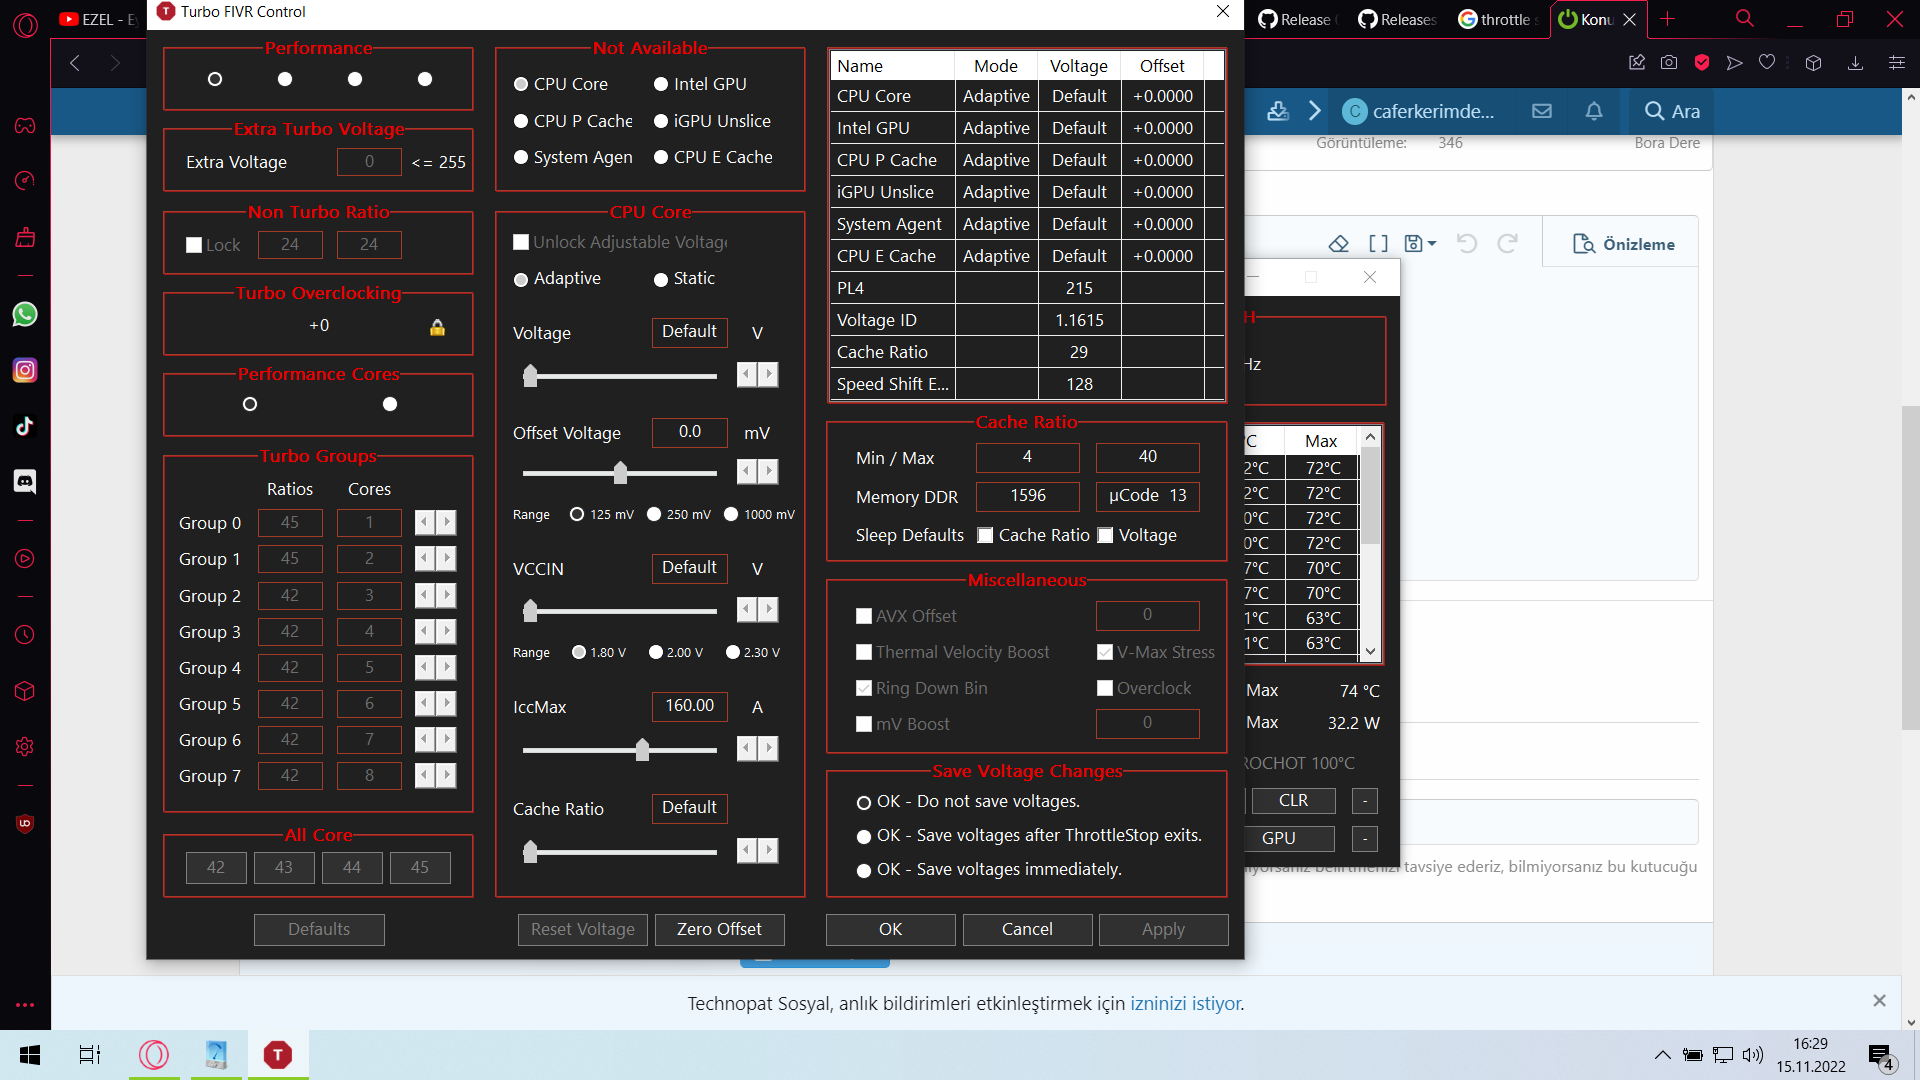This screenshot has width=1920, height=1080.
Task: Enable the Lock checkbox for Non Turbo Ratio
Action: coord(194,245)
